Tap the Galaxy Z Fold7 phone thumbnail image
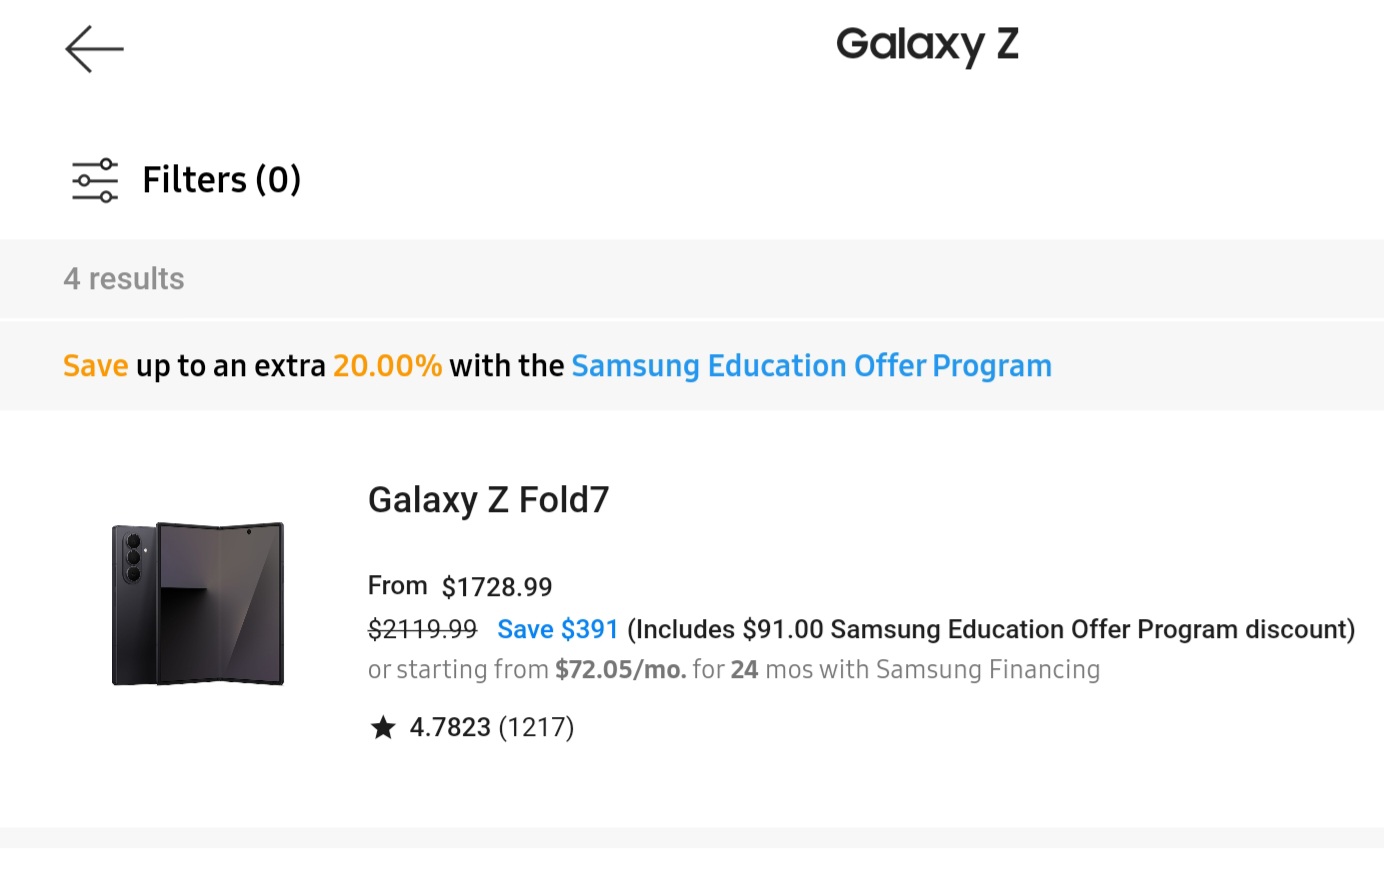Screen dimensions: 1384x891 coord(197,602)
